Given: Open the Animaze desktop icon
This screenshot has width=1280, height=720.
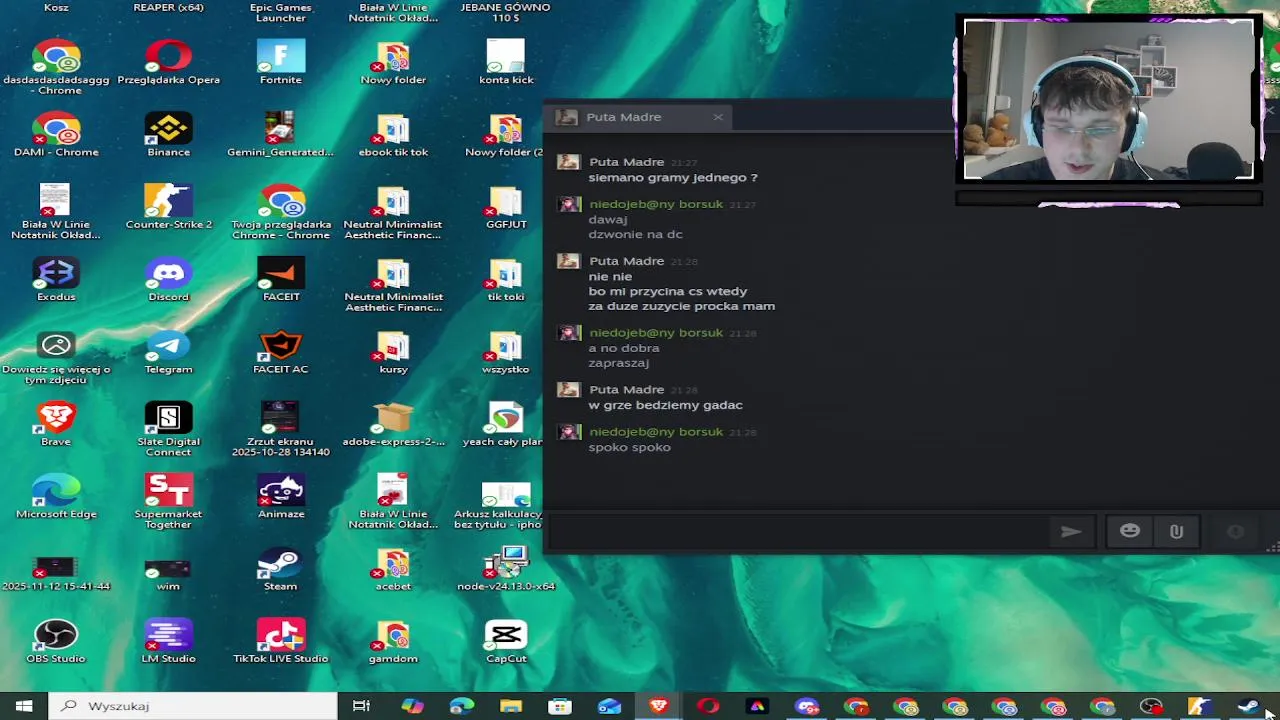Looking at the screenshot, I should tap(281, 496).
